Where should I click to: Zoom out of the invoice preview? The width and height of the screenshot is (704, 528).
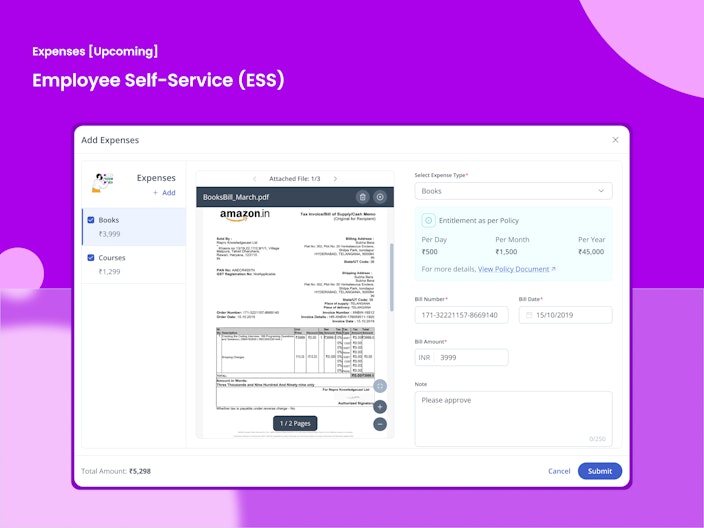click(380, 424)
